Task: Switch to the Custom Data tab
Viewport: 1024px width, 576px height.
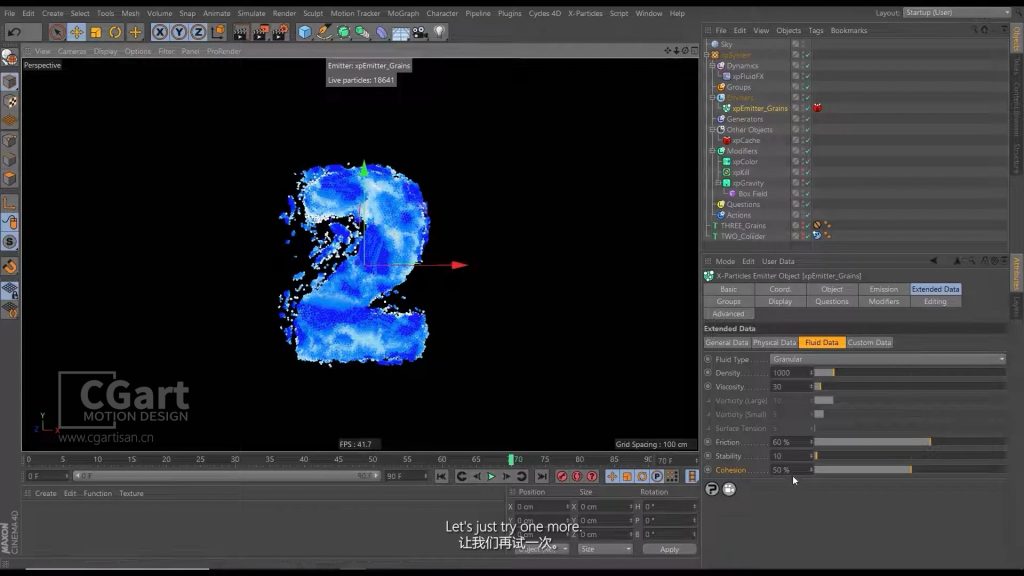Action: (869, 342)
